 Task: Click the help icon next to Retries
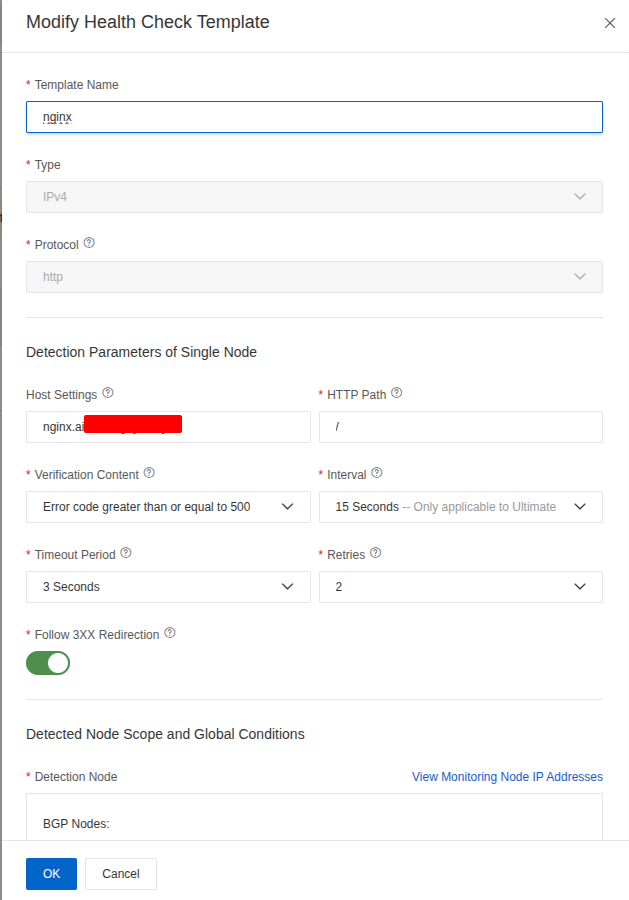tap(375, 553)
